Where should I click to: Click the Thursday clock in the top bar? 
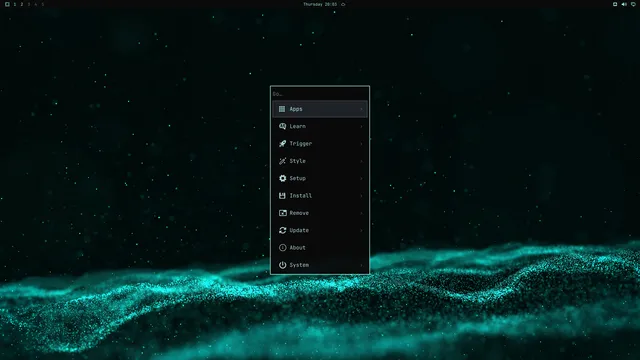pos(320,4)
